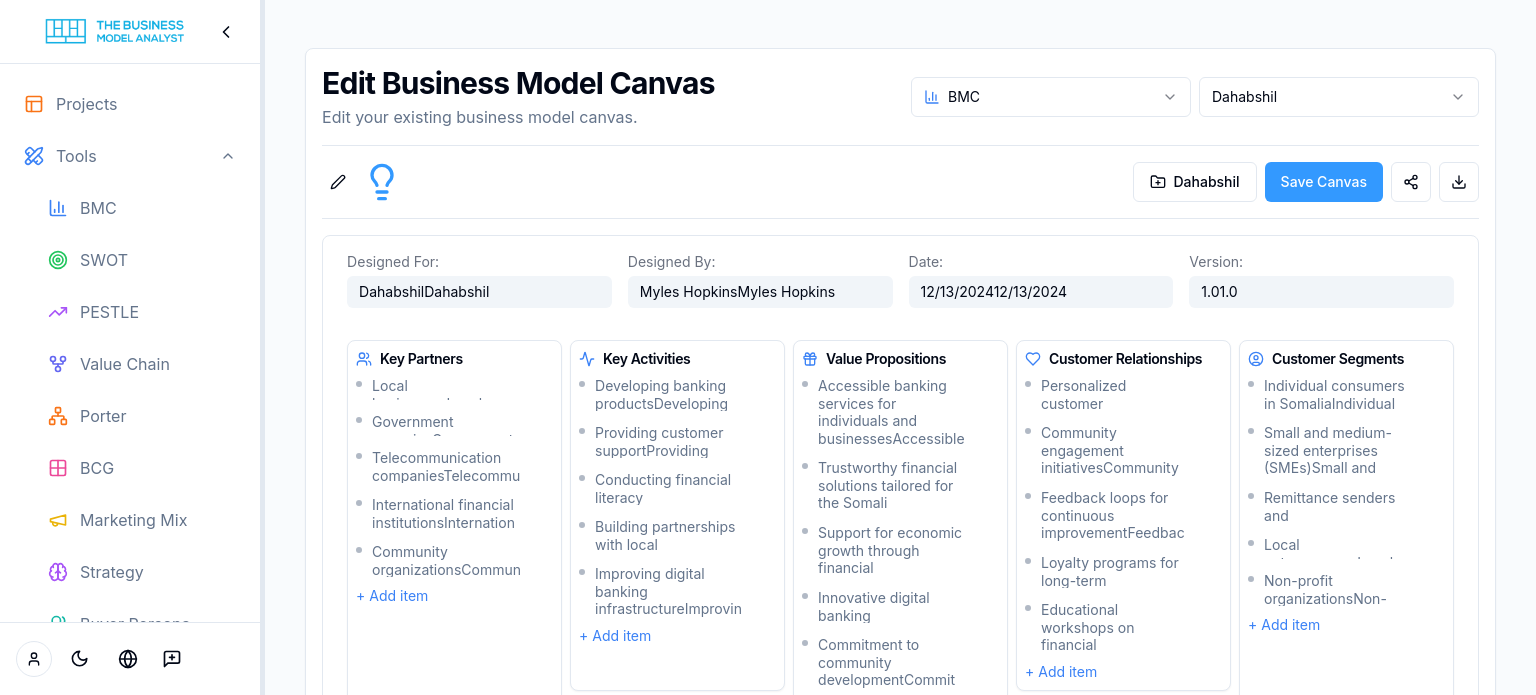Click the lightbulb ideas icon
The image size is (1536, 695).
[382, 182]
